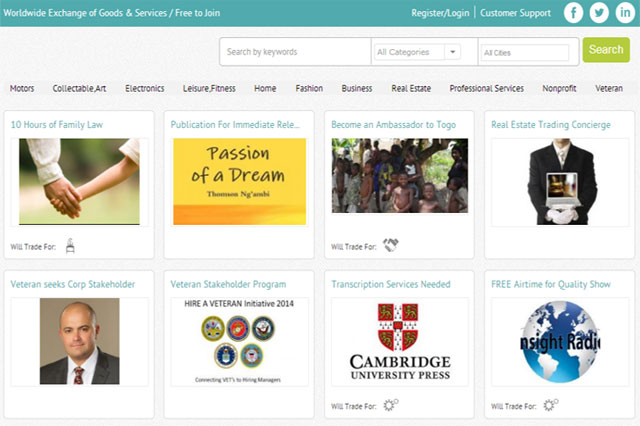Select the Real Estate category tab

(411, 88)
